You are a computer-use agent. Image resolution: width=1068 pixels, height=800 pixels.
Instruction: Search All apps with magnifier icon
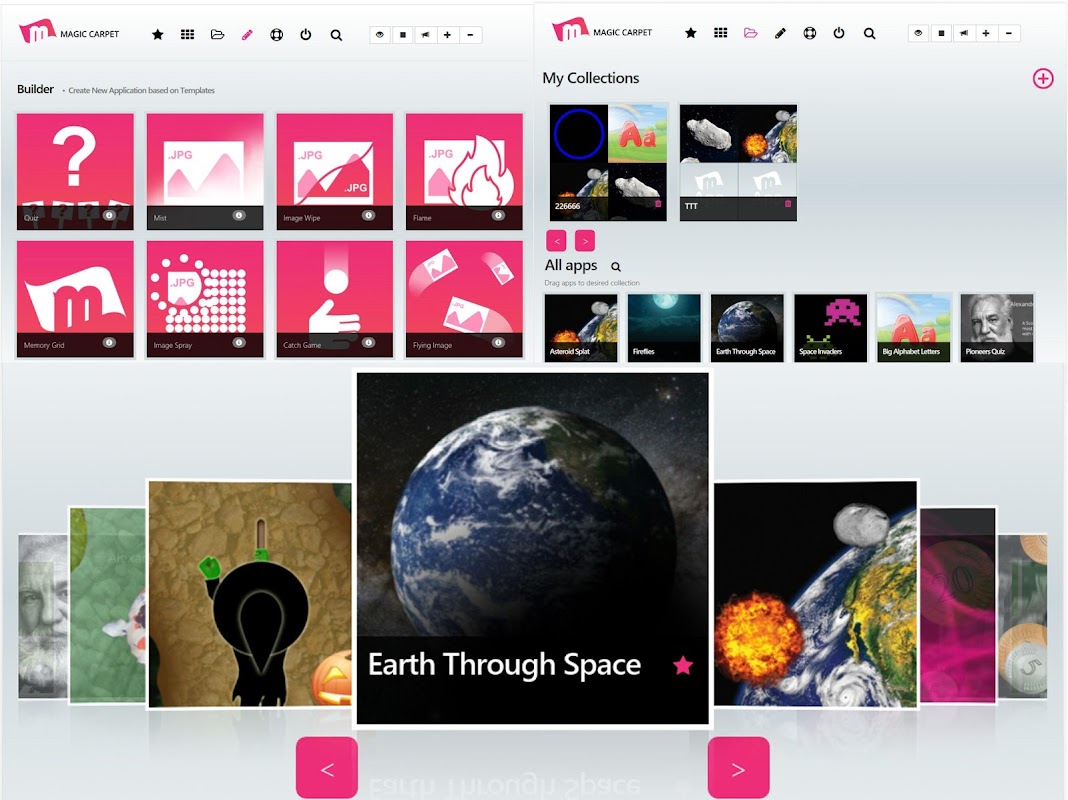[616, 267]
